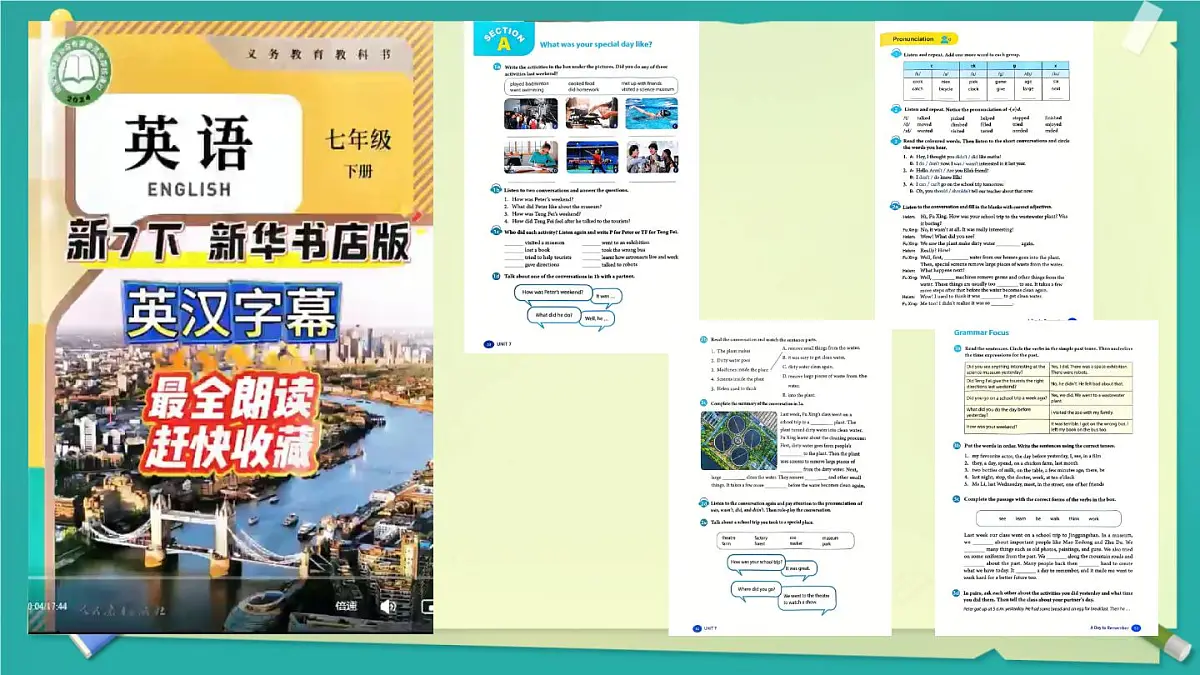Click the 'How was your school trip?' speech bubble
1200x675 pixels.
coord(756,562)
